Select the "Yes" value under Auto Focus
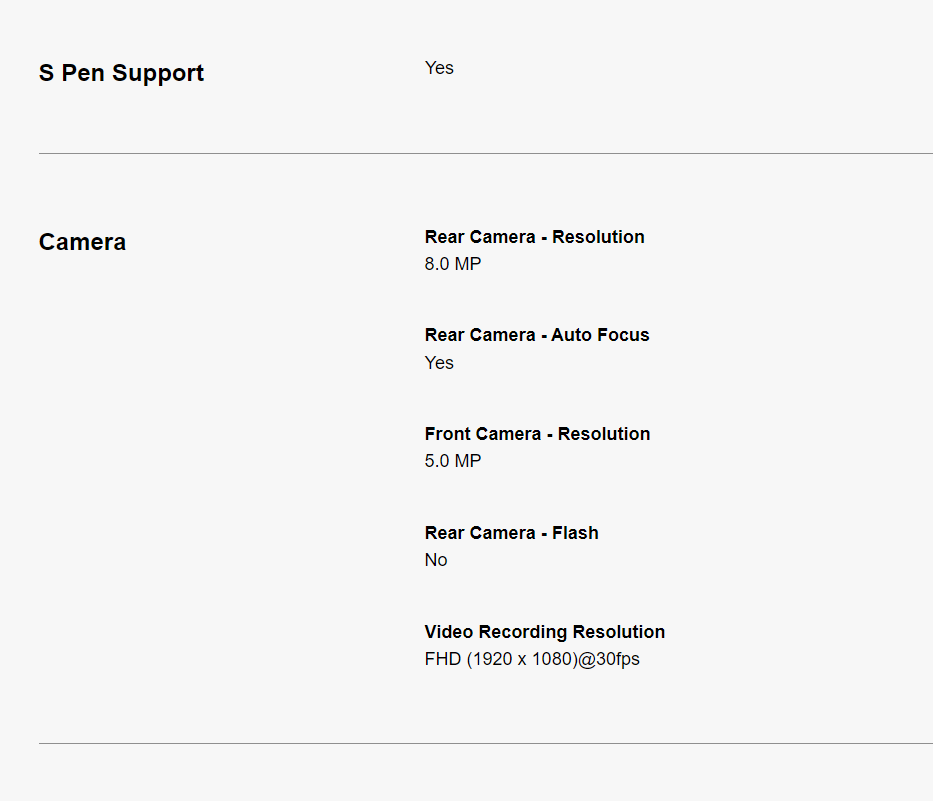This screenshot has height=801, width=933. pyautogui.click(x=439, y=363)
